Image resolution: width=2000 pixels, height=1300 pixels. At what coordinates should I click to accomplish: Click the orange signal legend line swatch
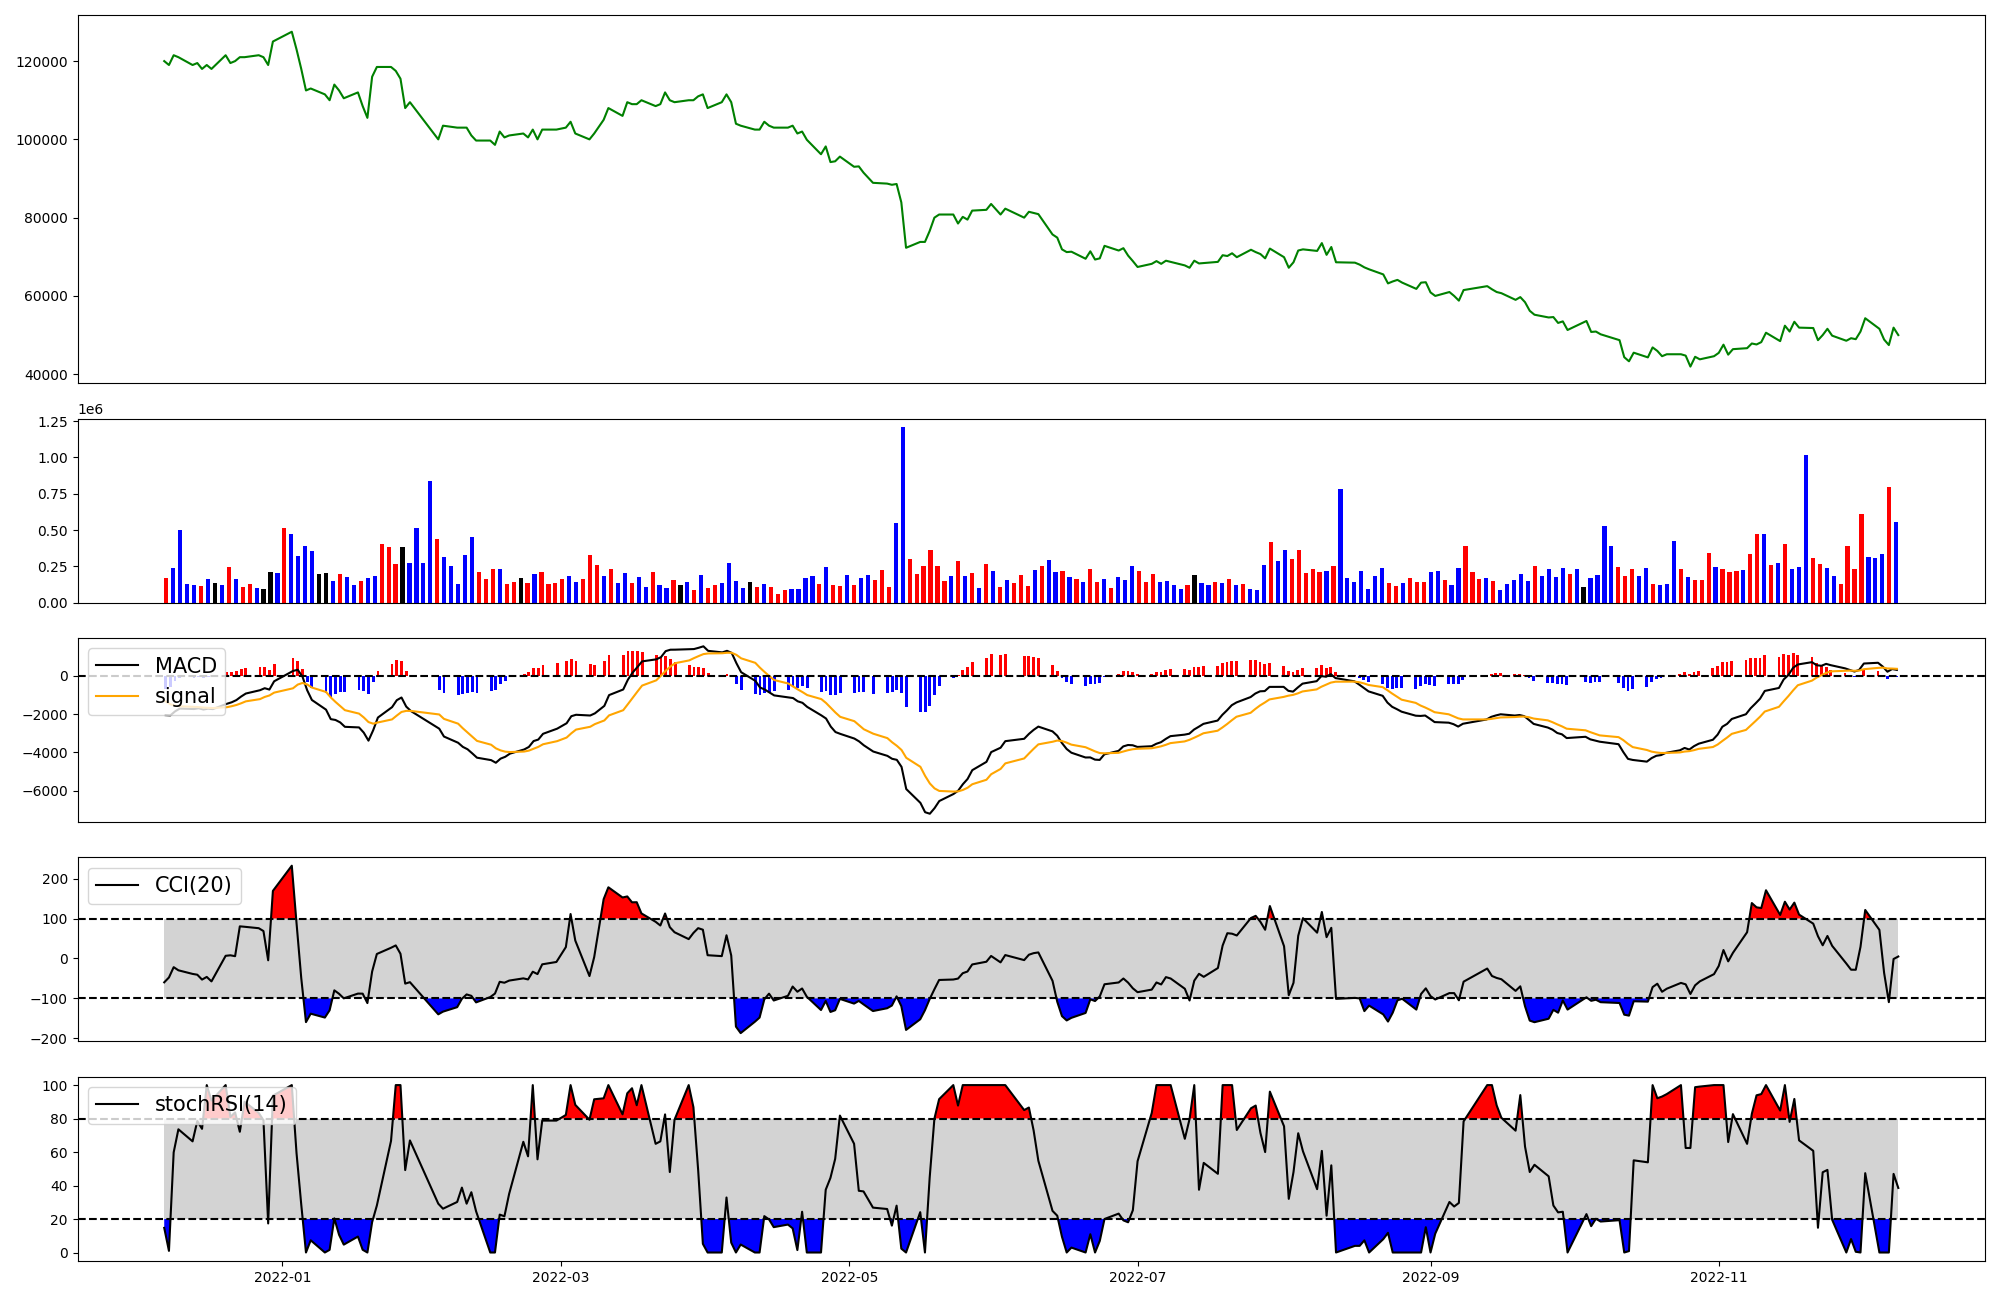(x=118, y=696)
